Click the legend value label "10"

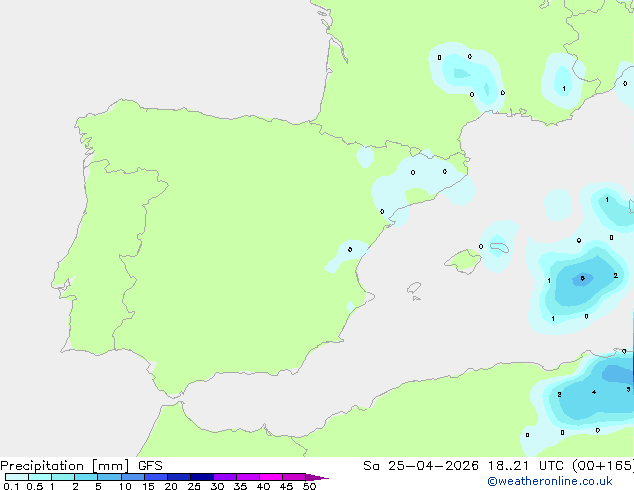coord(125,486)
